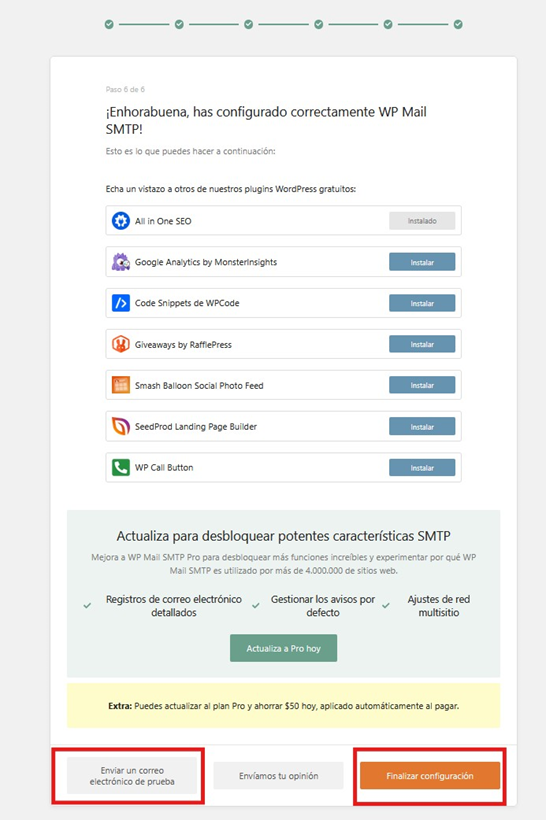This screenshot has width=546, height=820.
Task: Click the WPCode blue code icon
Action: (x=121, y=303)
